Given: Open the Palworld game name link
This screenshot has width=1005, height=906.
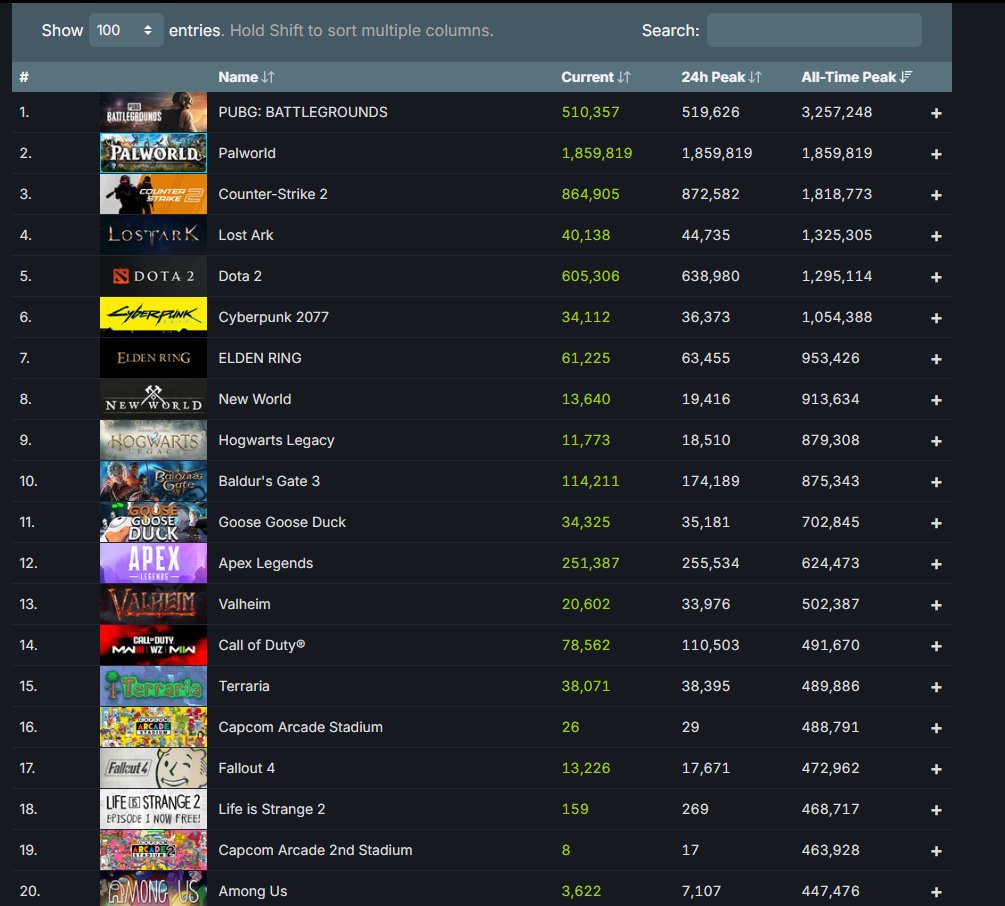Looking at the screenshot, I should pos(247,153).
